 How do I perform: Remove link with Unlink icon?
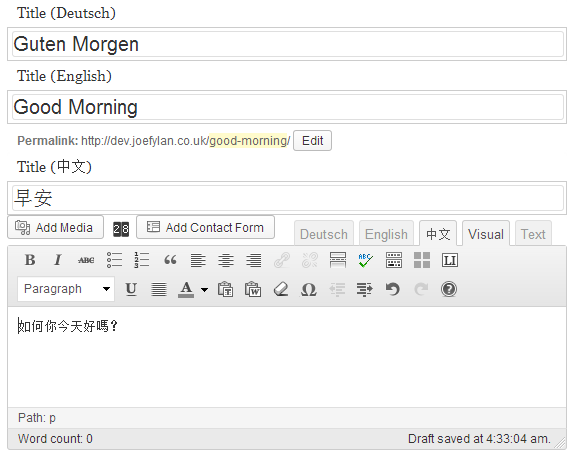pyautogui.click(x=310, y=260)
